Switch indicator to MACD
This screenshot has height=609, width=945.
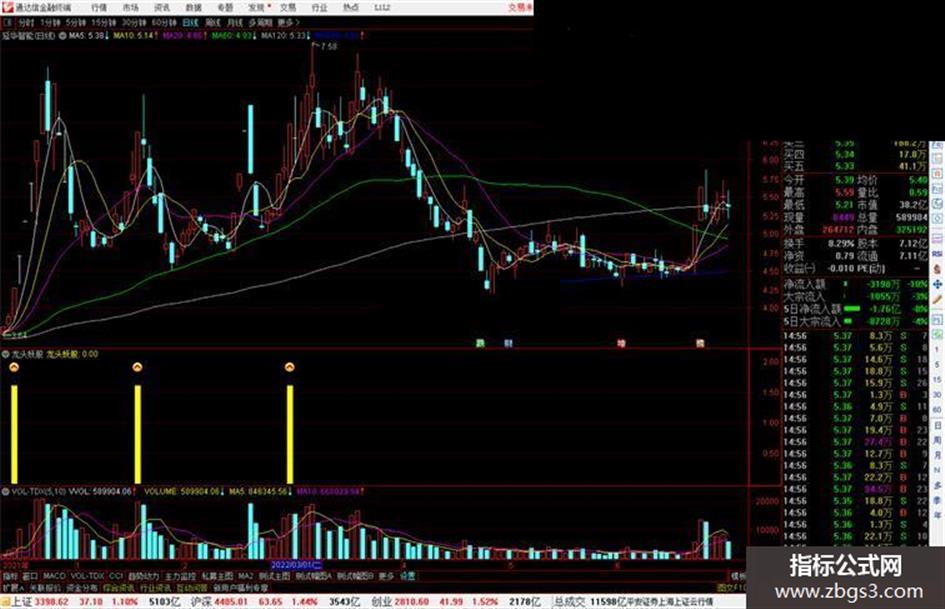click(x=54, y=576)
